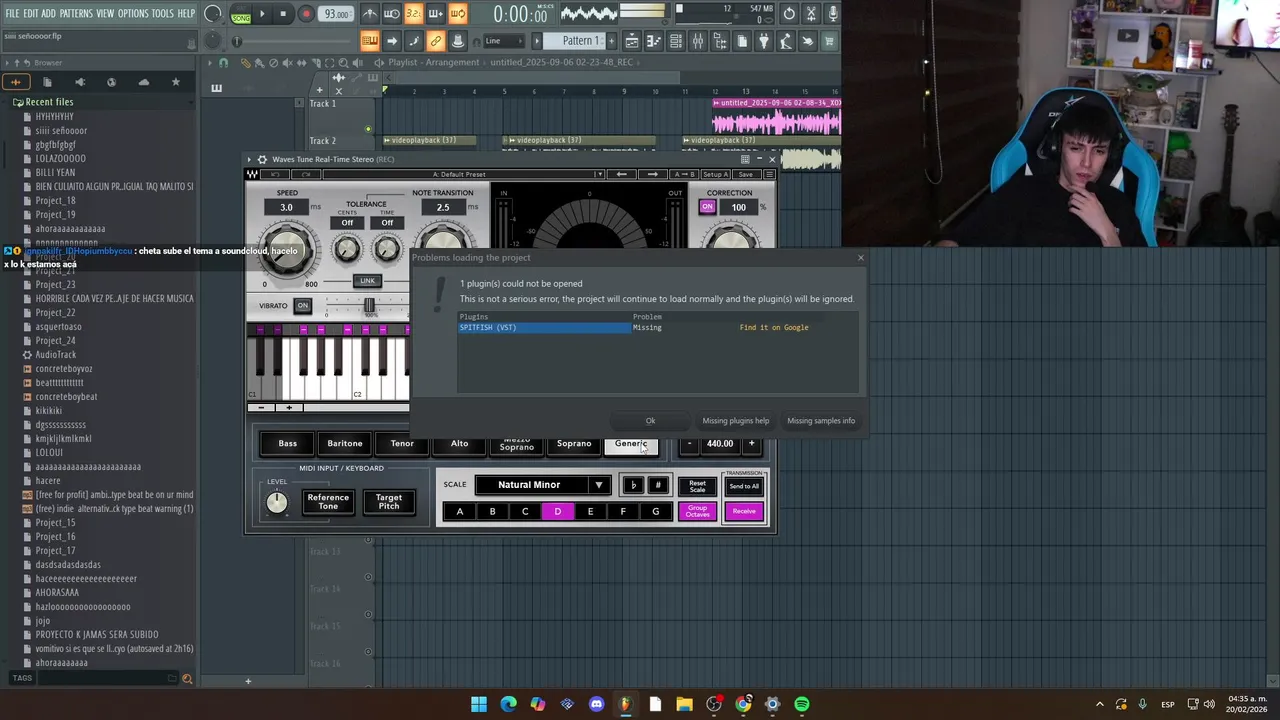Toggle note A in the scale row
1280x720 pixels.
(x=460, y=512)
